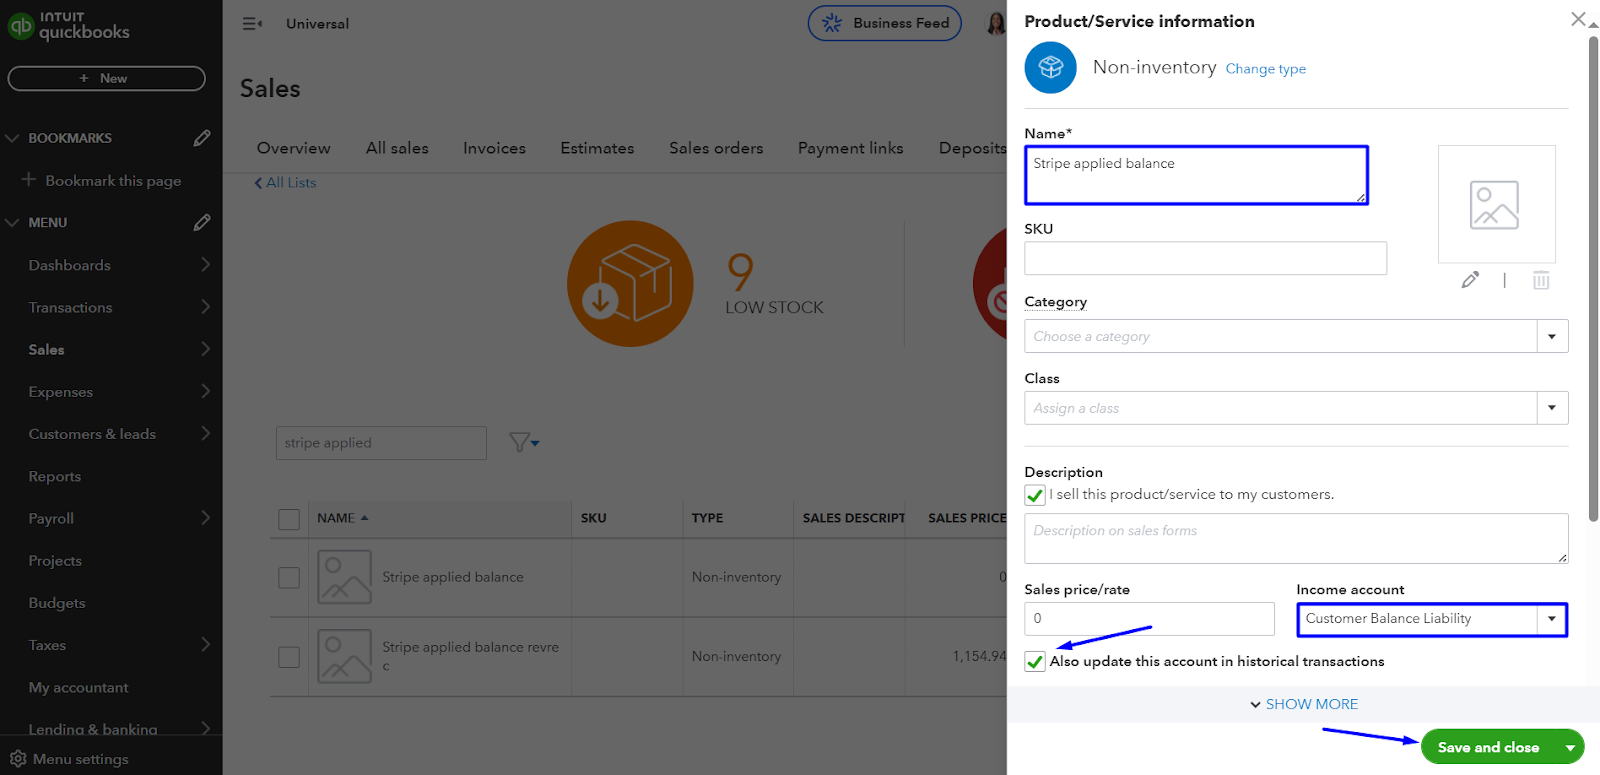This screenshot has height=775, width=1600.
Task: Click the item image placeholder in panel
Action: point(1496,204)
